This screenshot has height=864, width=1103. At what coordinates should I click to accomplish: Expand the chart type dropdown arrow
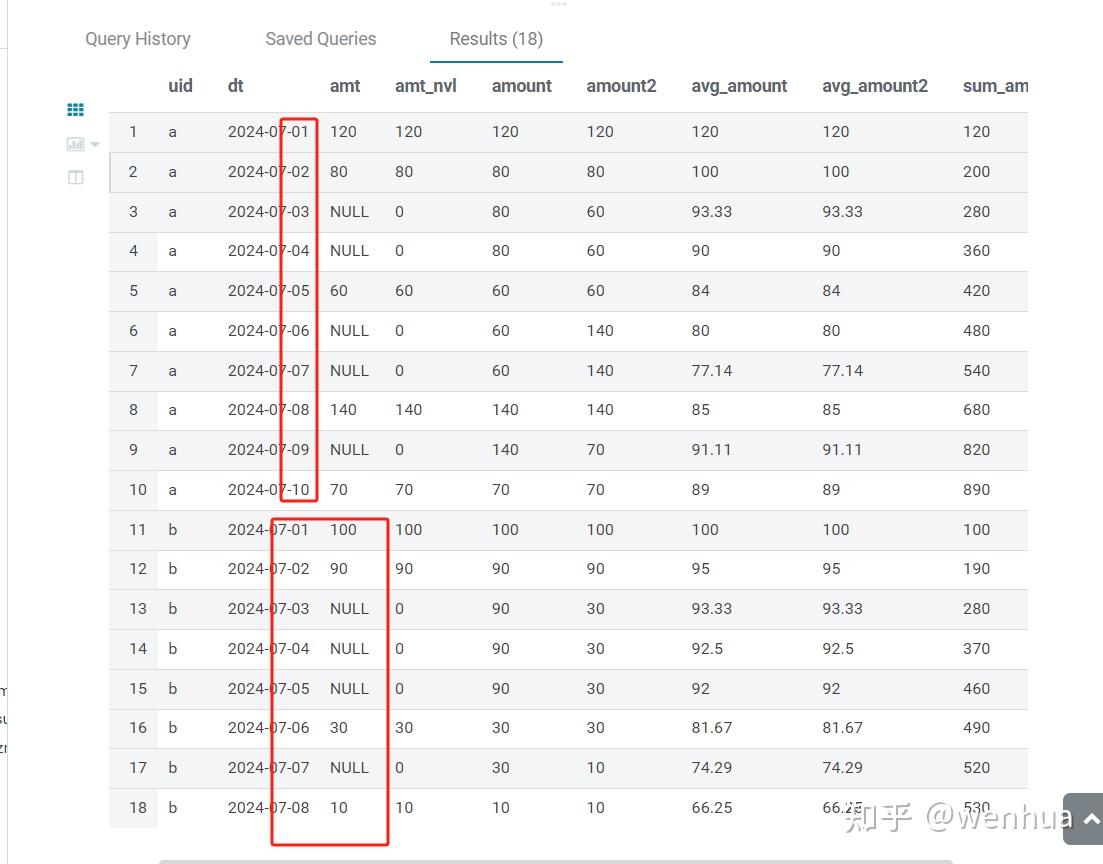tap(95, 144)
